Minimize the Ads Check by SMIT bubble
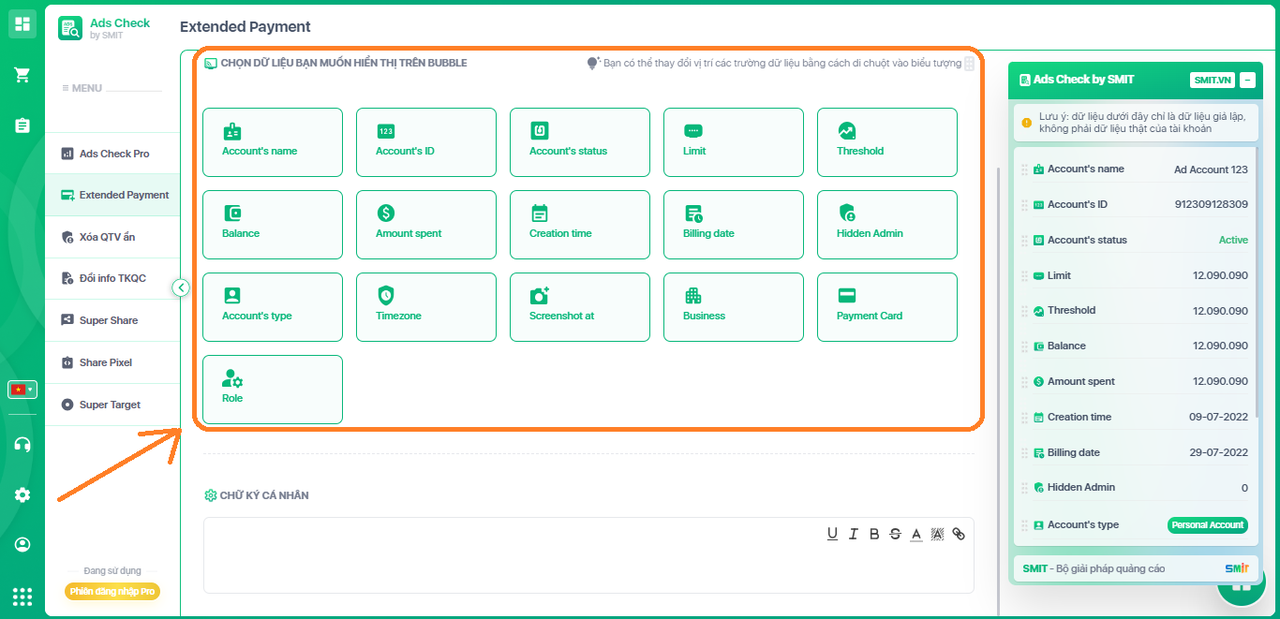Screen dimensions: 1280x619 point(1247,80)
